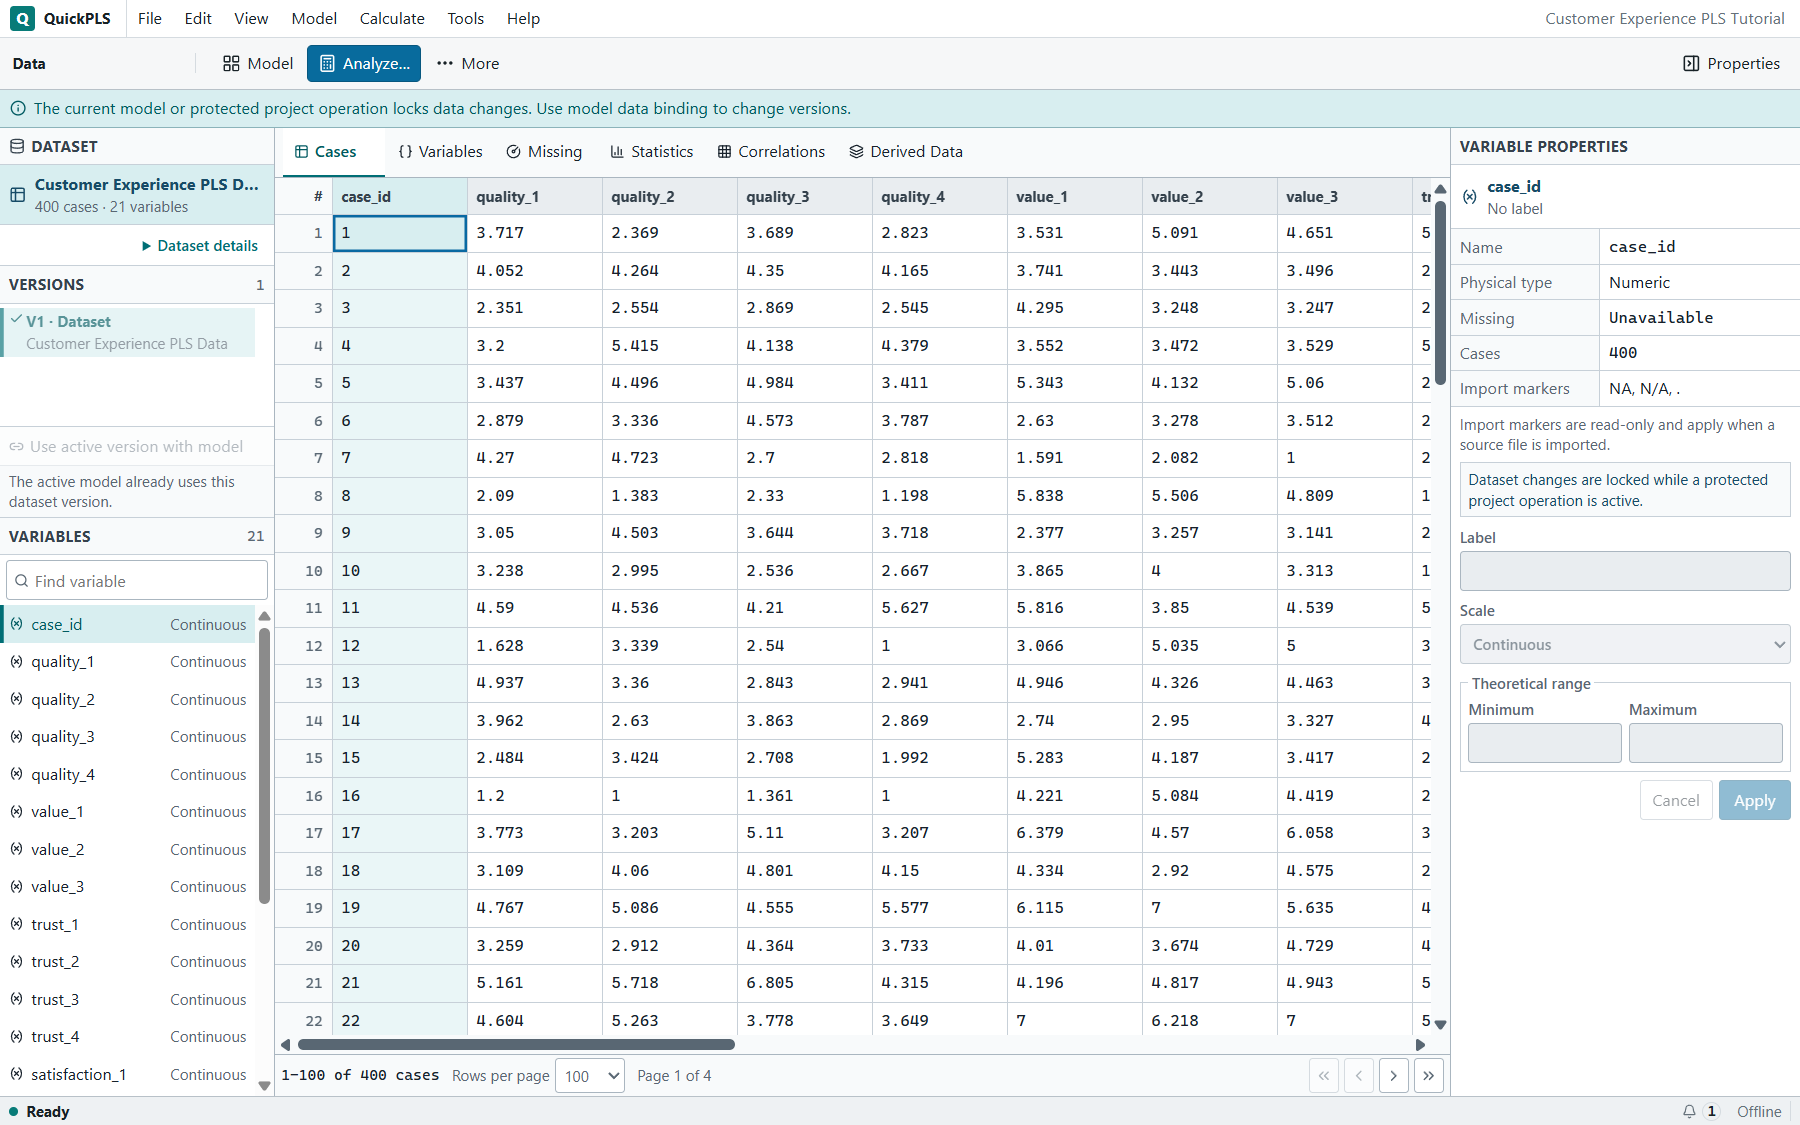Click table scroll right arrow
This screenshot has height=1125, width=1800.
(1421, 1044)
